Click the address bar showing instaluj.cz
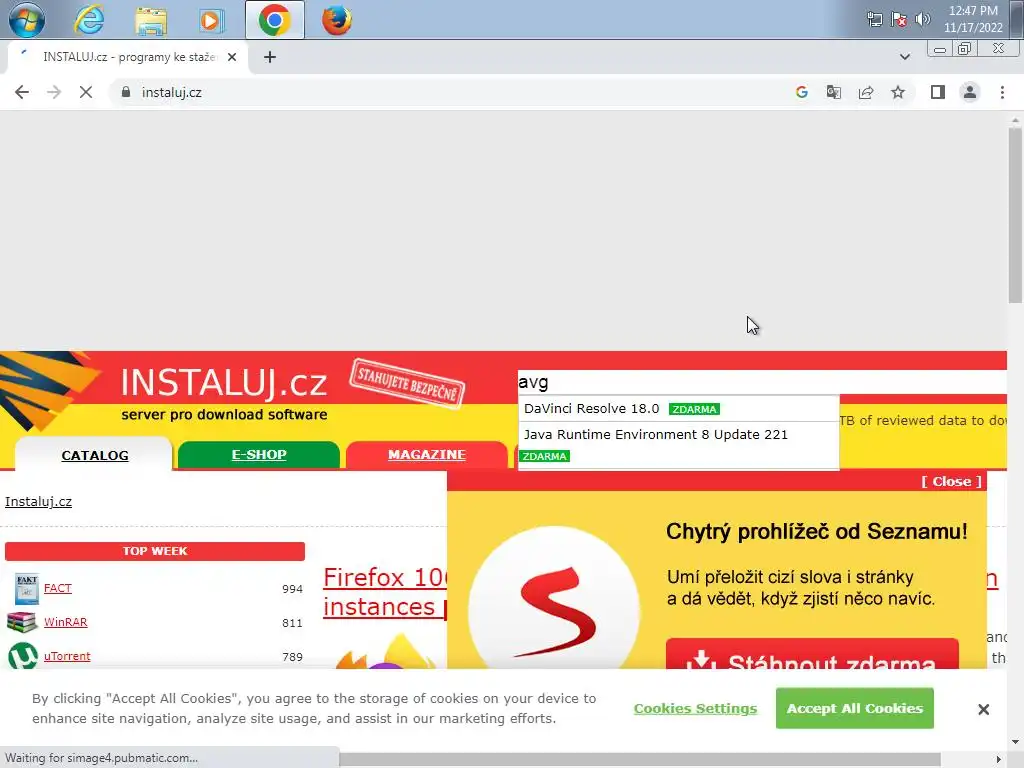 point(451,92)
